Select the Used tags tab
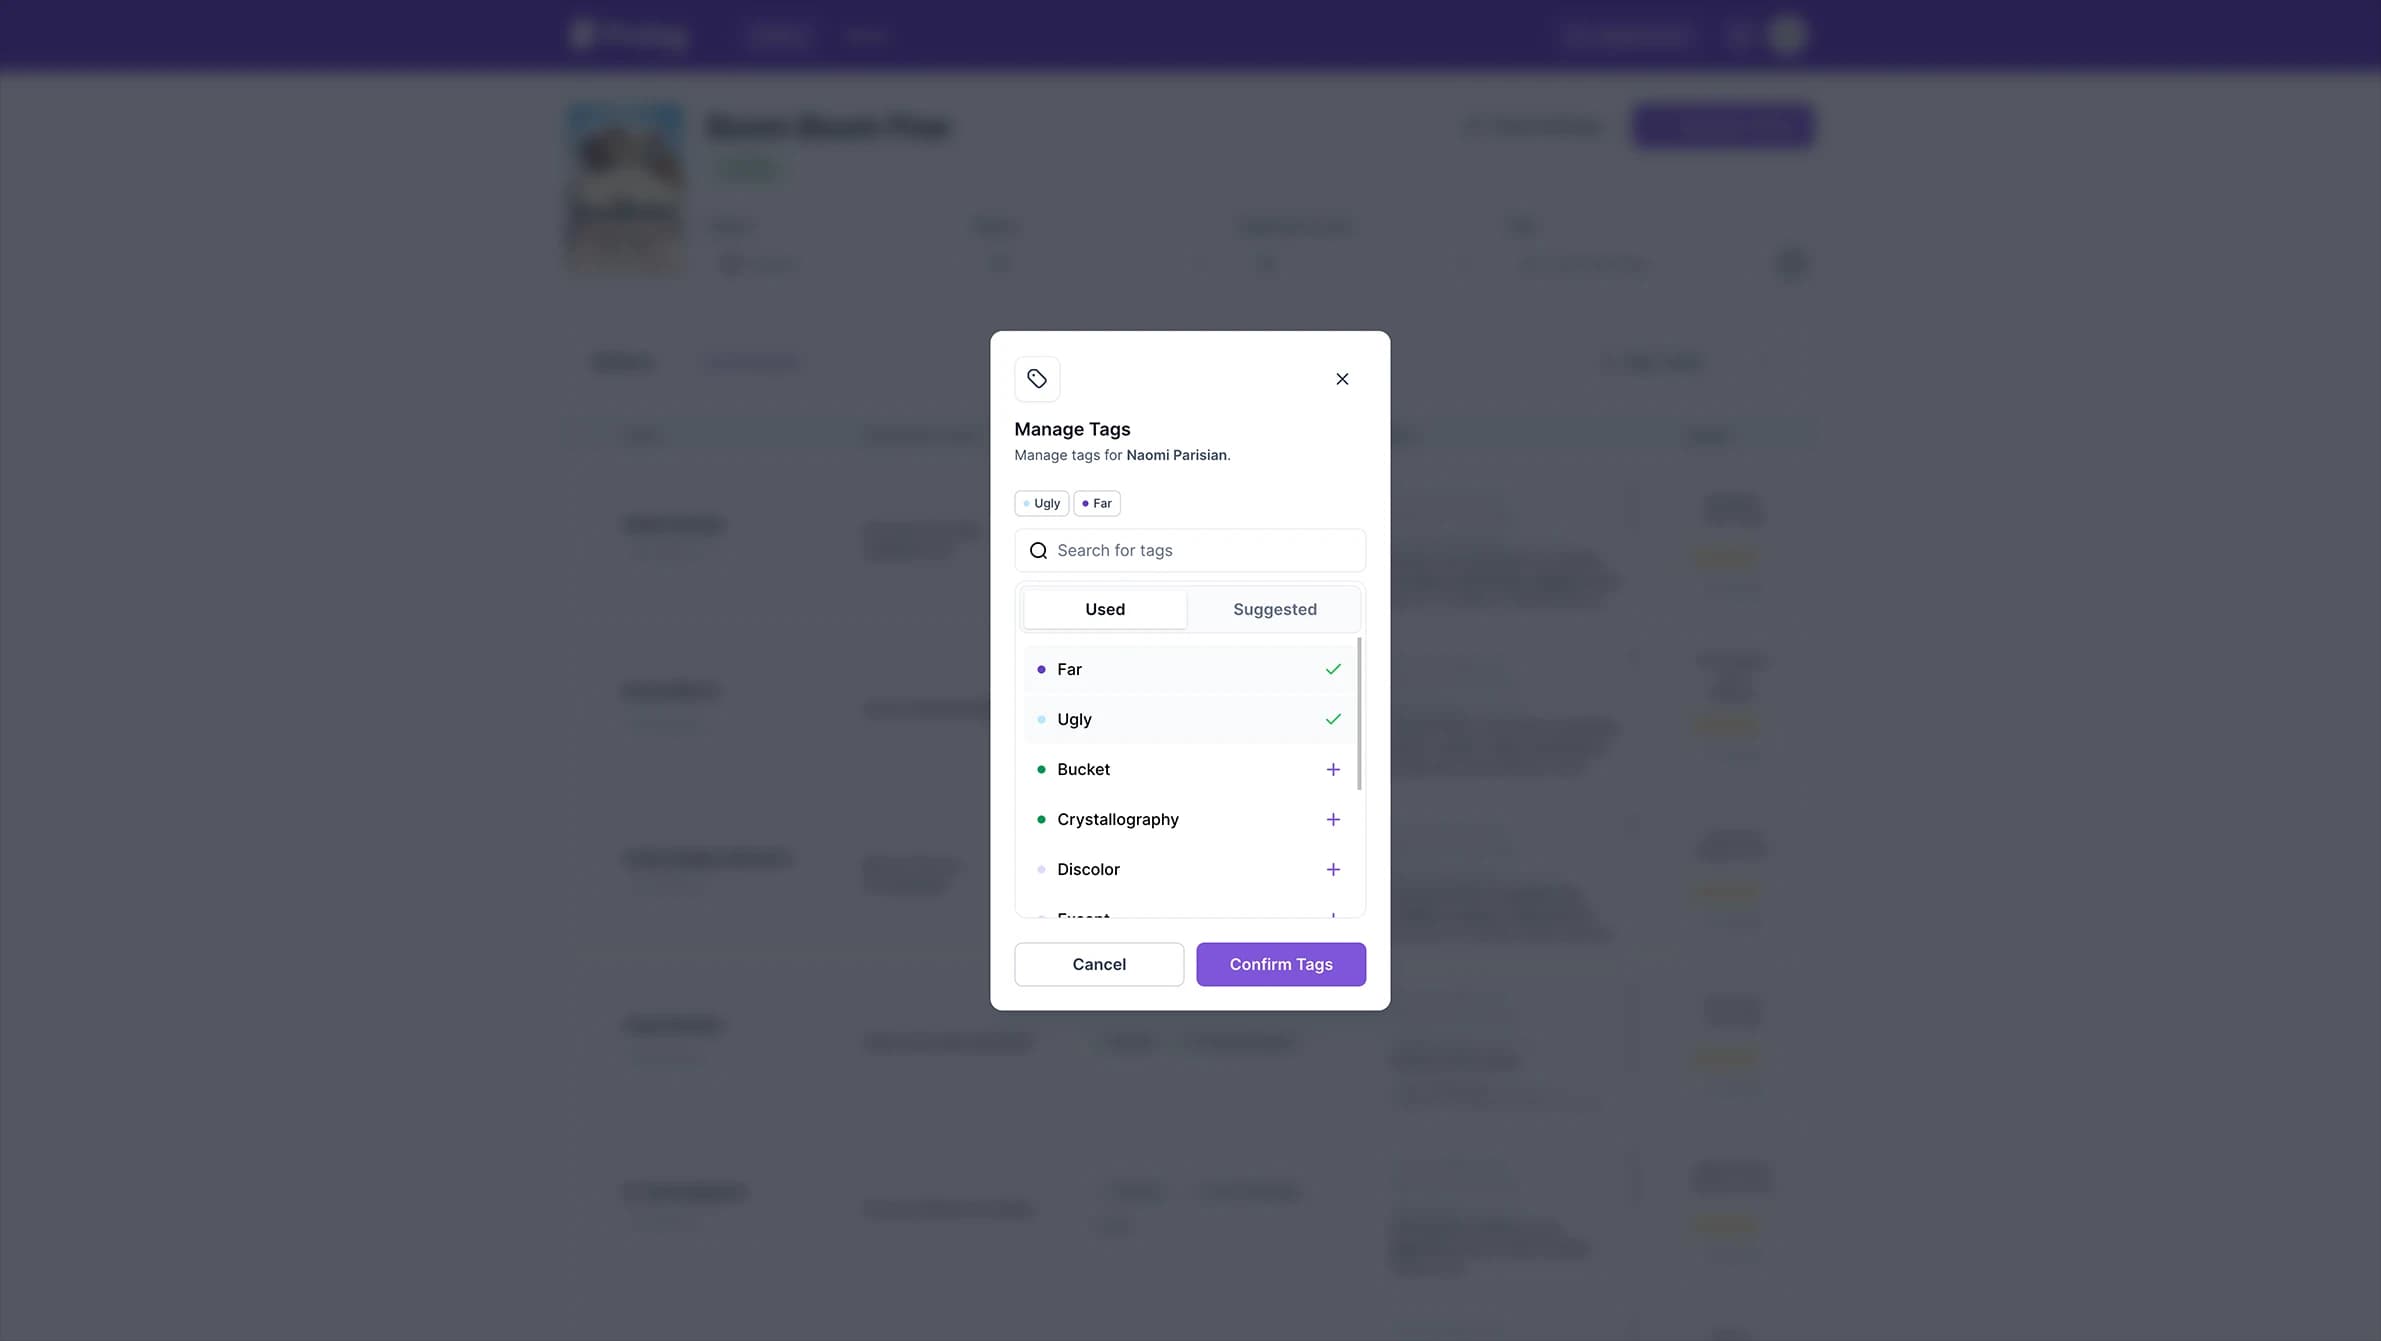The width and height of the screenshot is (2381, 1341). pyautogui.click(x=1104, y=608)
